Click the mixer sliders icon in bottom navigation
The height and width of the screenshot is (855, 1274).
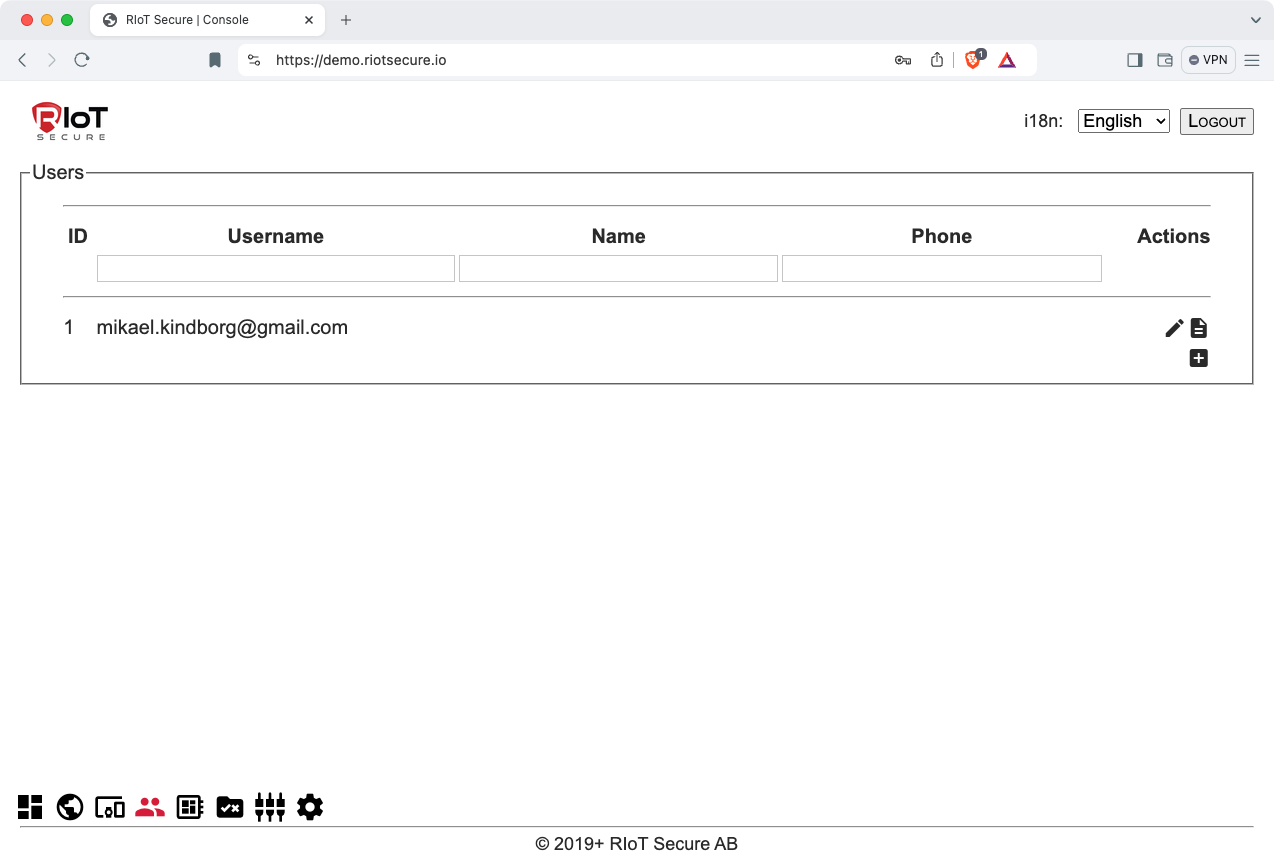[270, 807]
